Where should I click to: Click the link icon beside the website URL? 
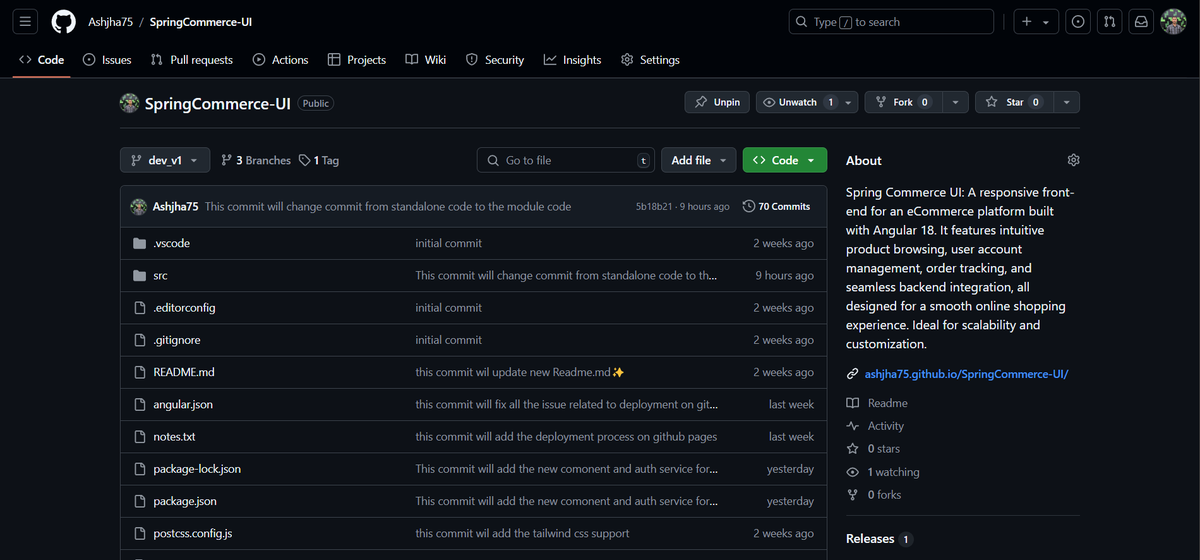[x=852, y=374]
